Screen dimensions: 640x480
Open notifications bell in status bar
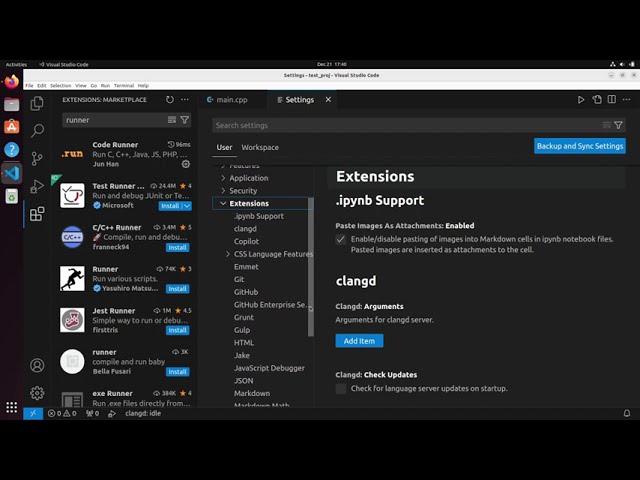pyautogui.click(x=627, y=413)
